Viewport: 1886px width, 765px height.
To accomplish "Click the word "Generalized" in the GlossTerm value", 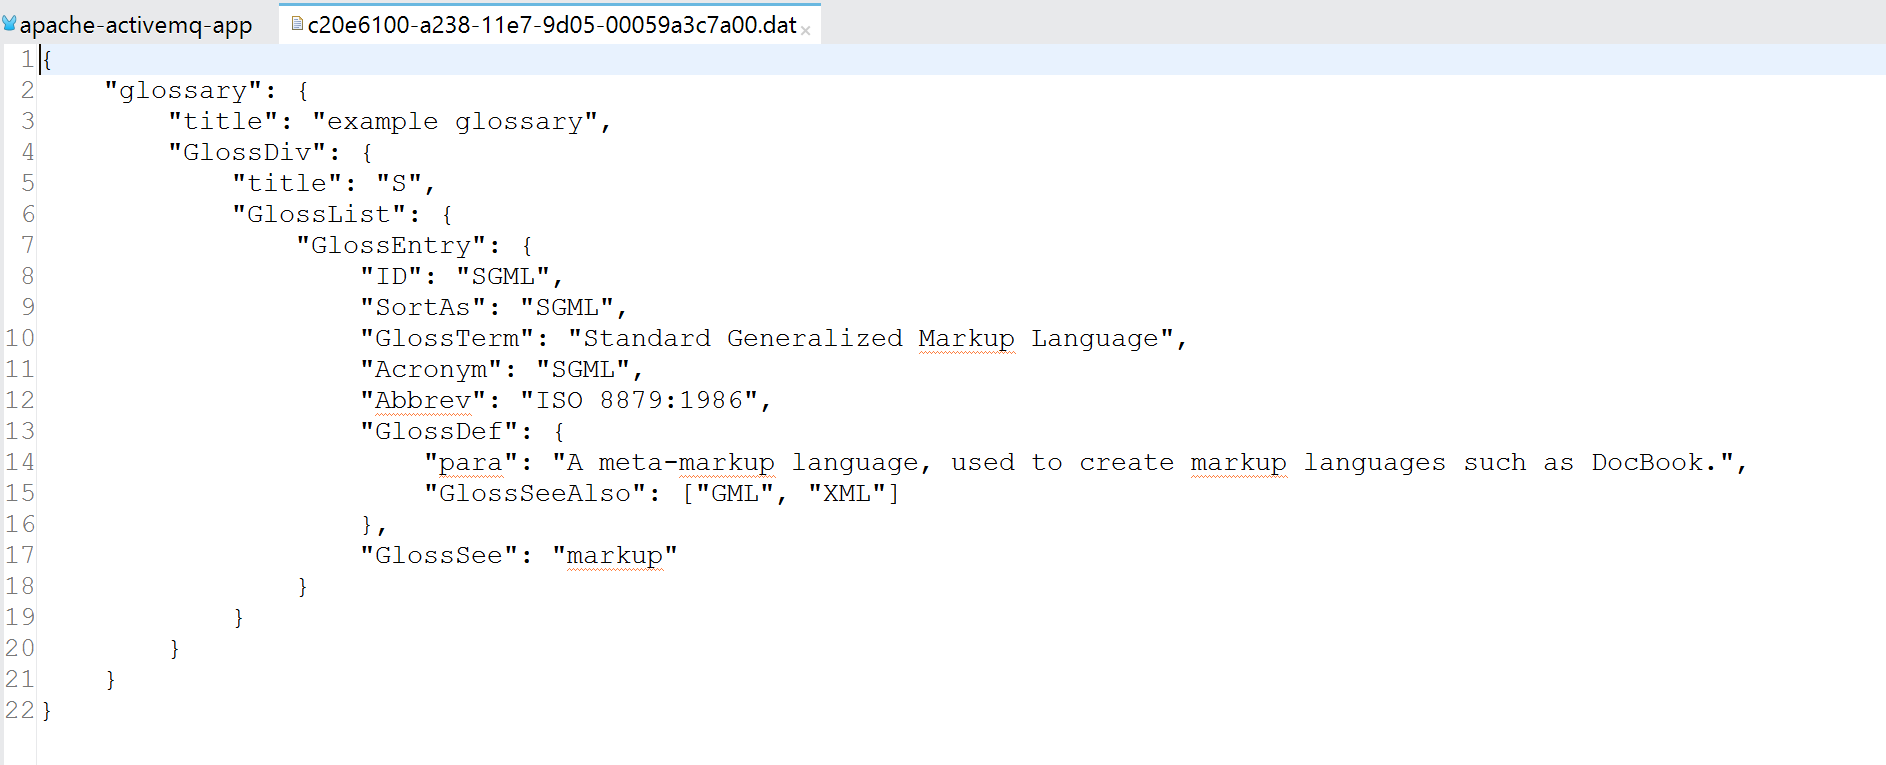I will (814, 339).
